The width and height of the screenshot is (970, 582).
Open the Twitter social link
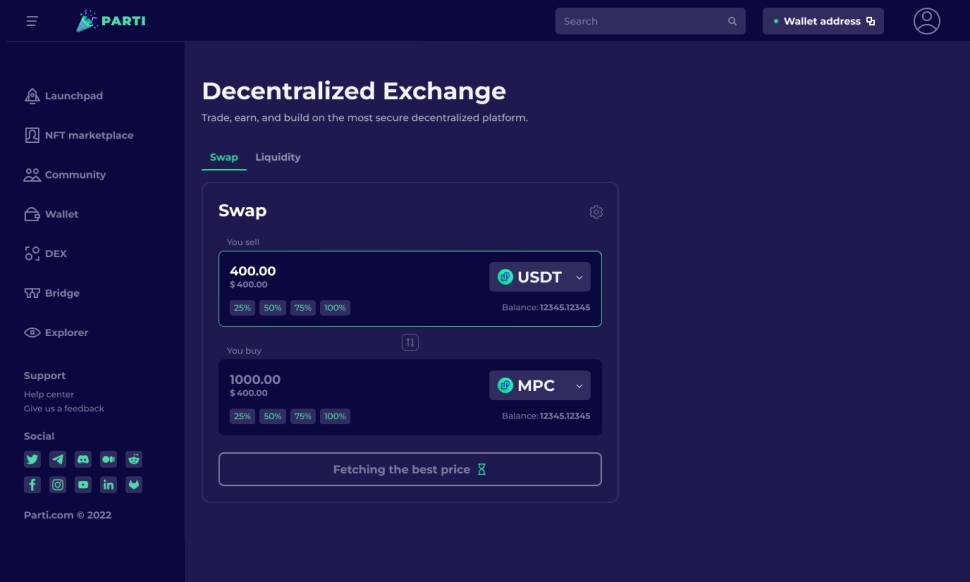32,459
